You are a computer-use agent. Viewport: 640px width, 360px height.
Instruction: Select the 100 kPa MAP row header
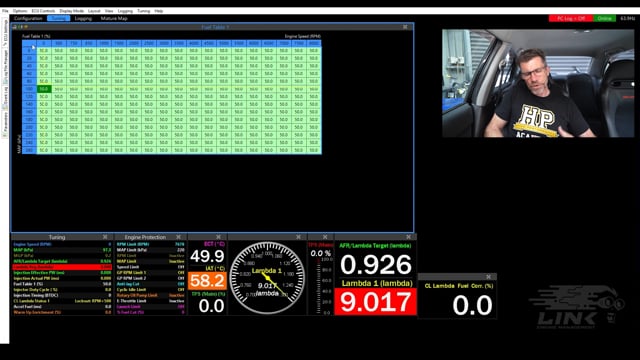[x=29, y=89]
